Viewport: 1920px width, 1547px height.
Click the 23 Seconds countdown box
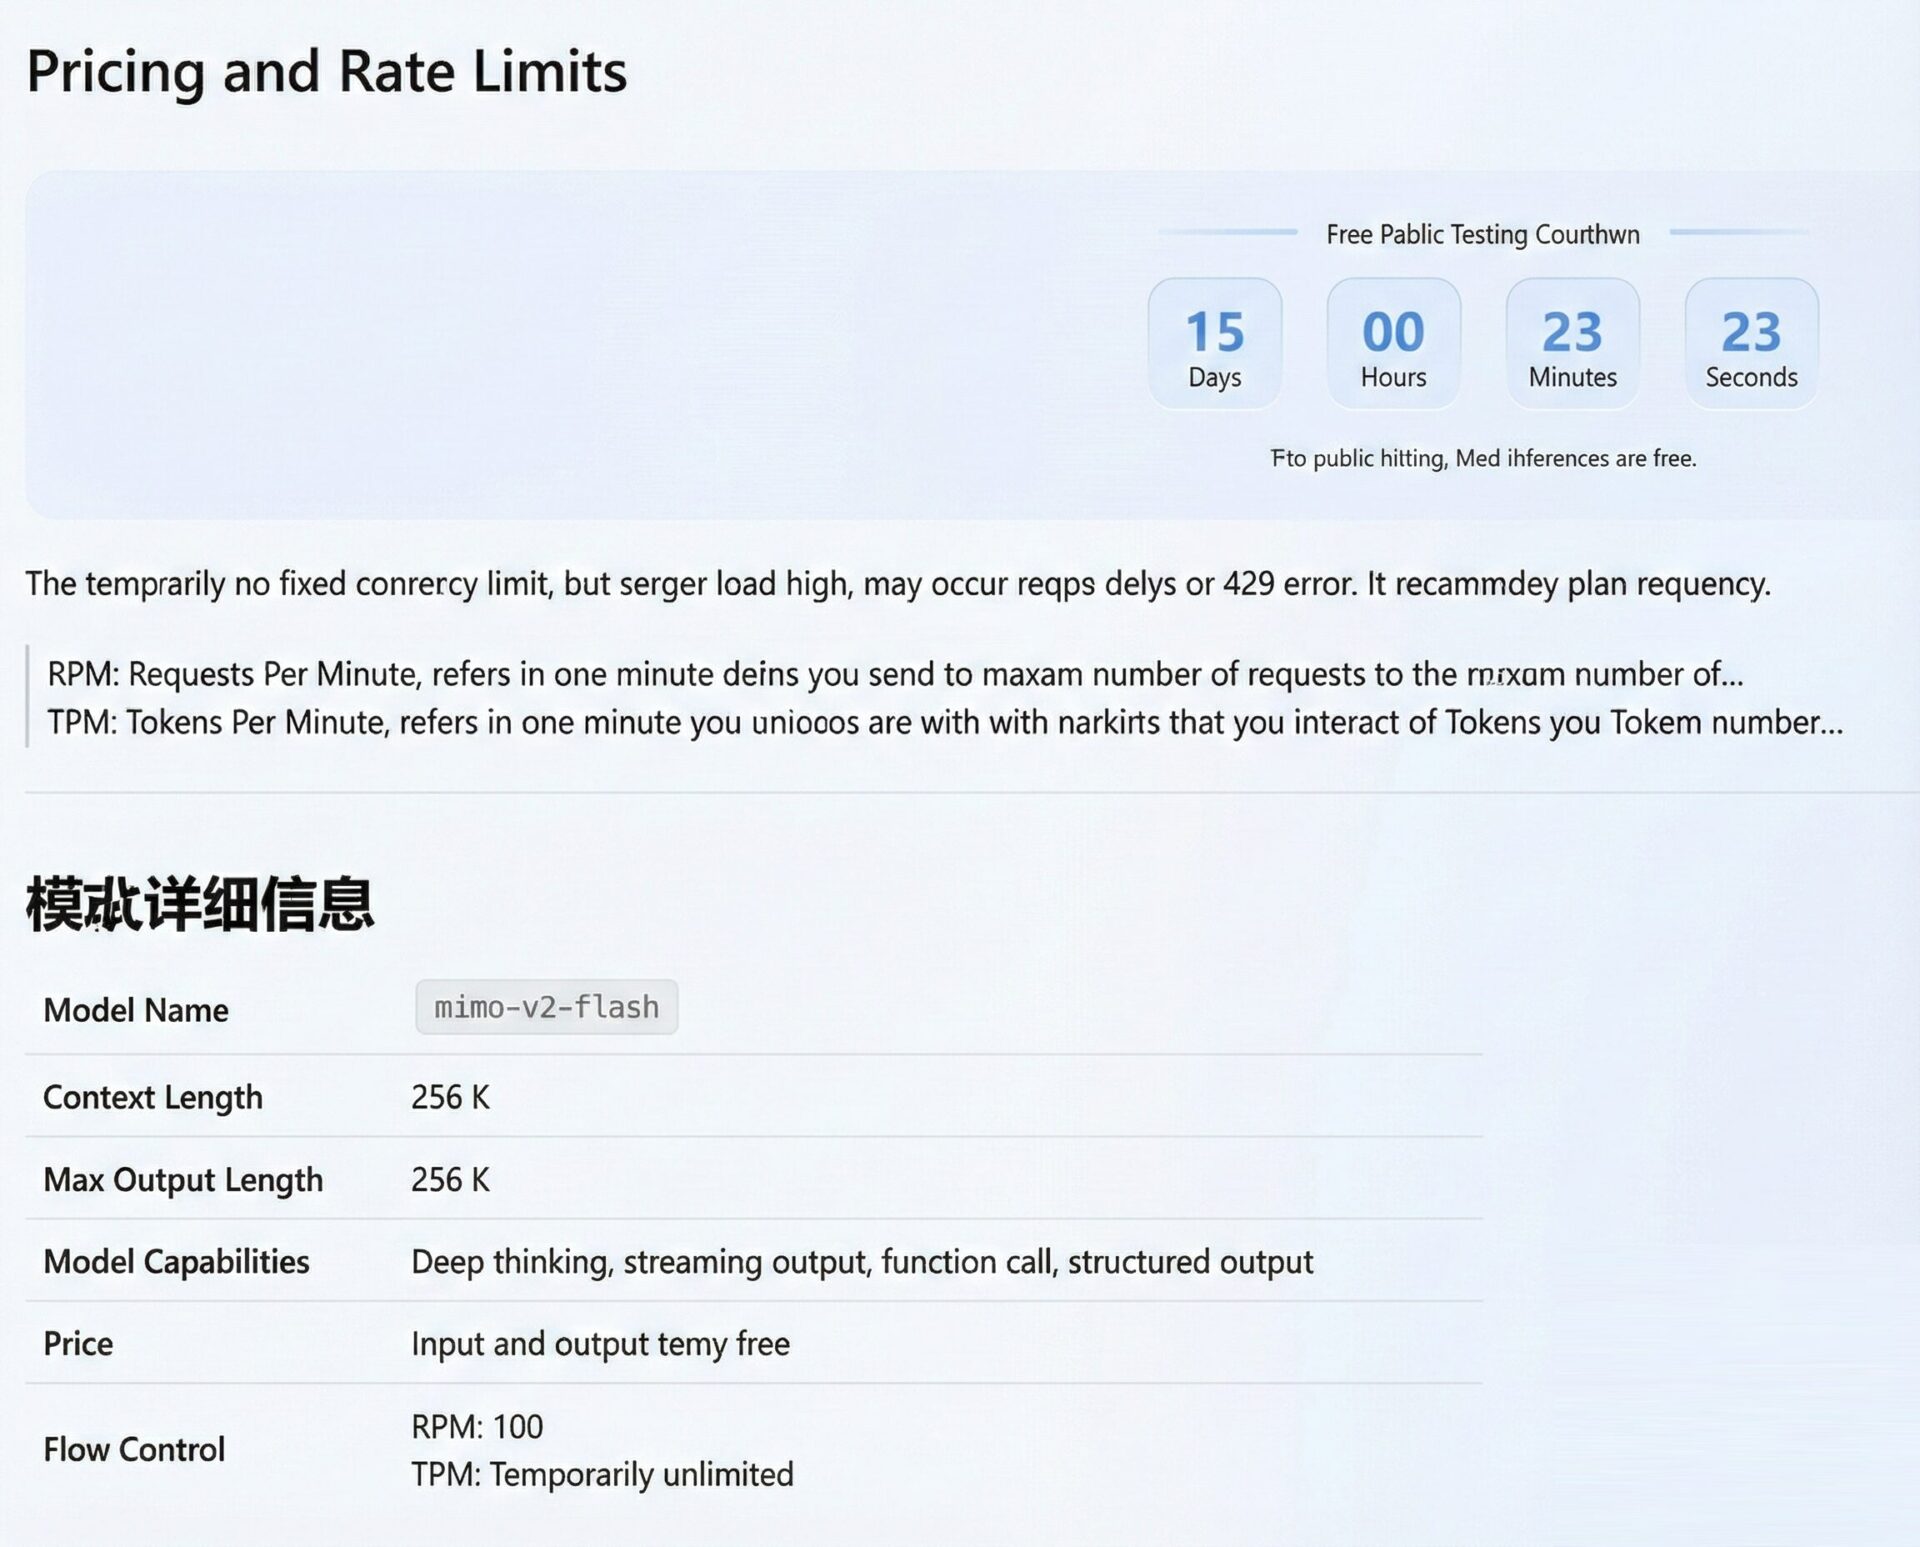click(1751, 343)
